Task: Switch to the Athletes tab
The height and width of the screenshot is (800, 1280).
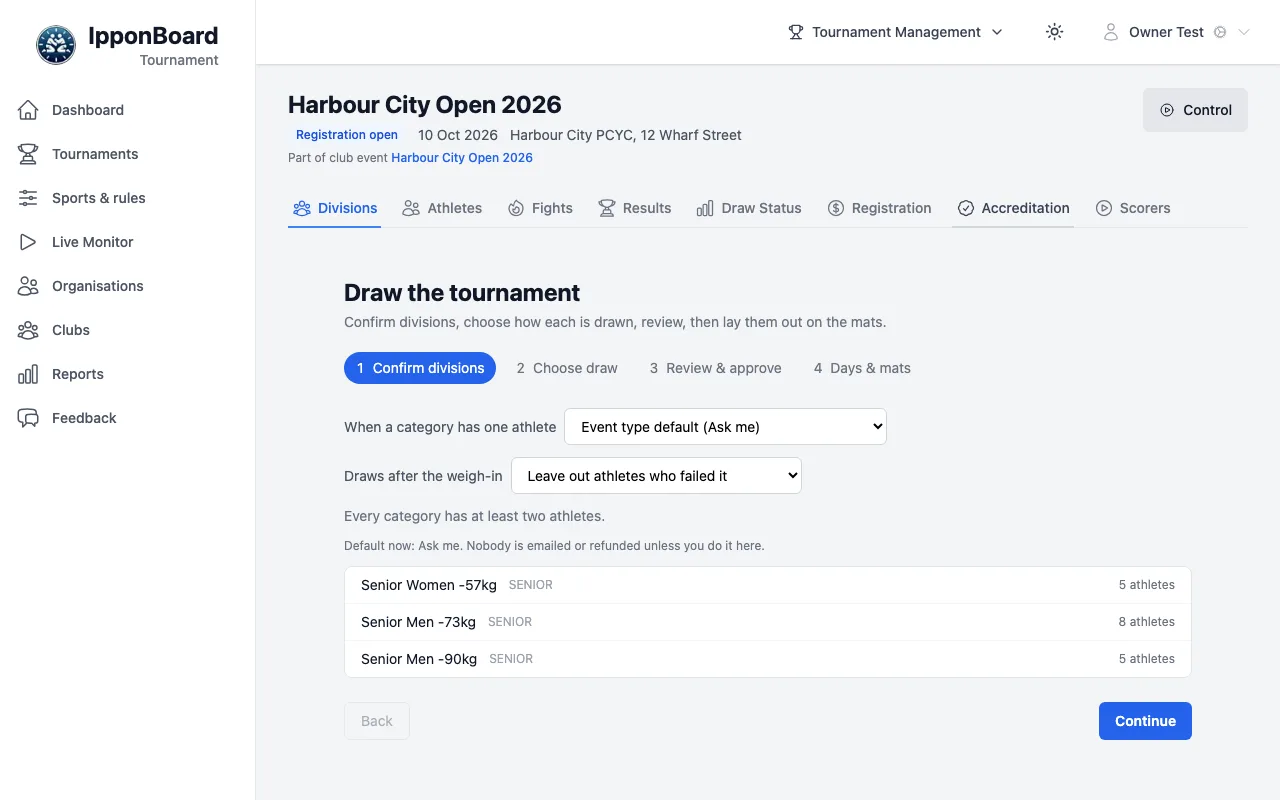Action: point(442,208)
